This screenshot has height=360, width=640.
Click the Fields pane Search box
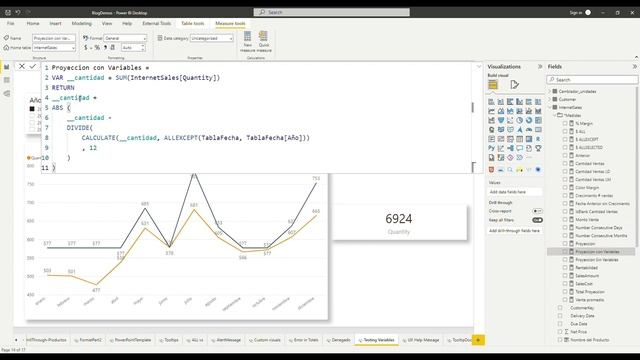pyautogui.click(x=592, y=80)
